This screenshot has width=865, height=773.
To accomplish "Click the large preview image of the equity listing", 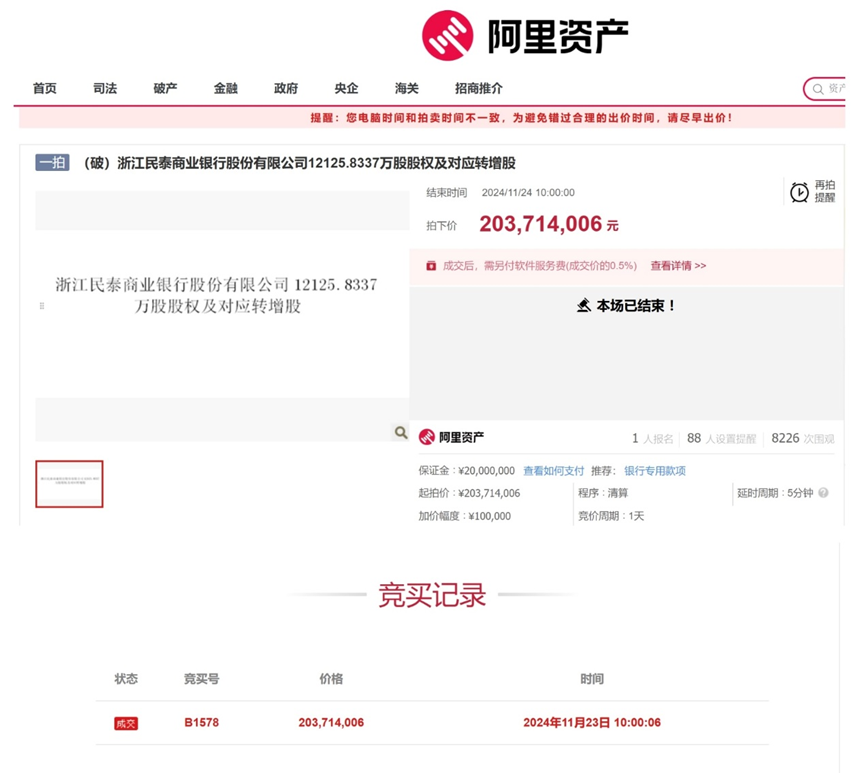I will click(x=222, y=316).
